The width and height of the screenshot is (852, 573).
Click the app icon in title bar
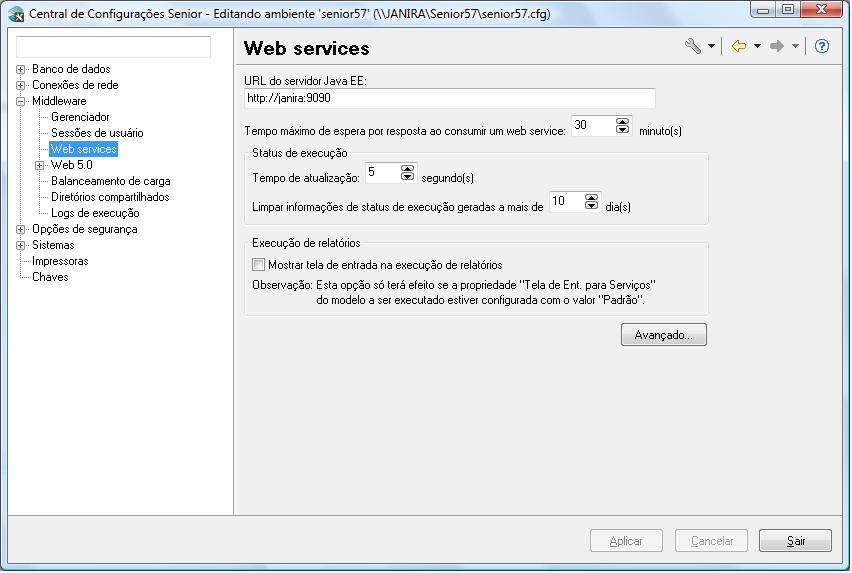click(x=16, y=14)
